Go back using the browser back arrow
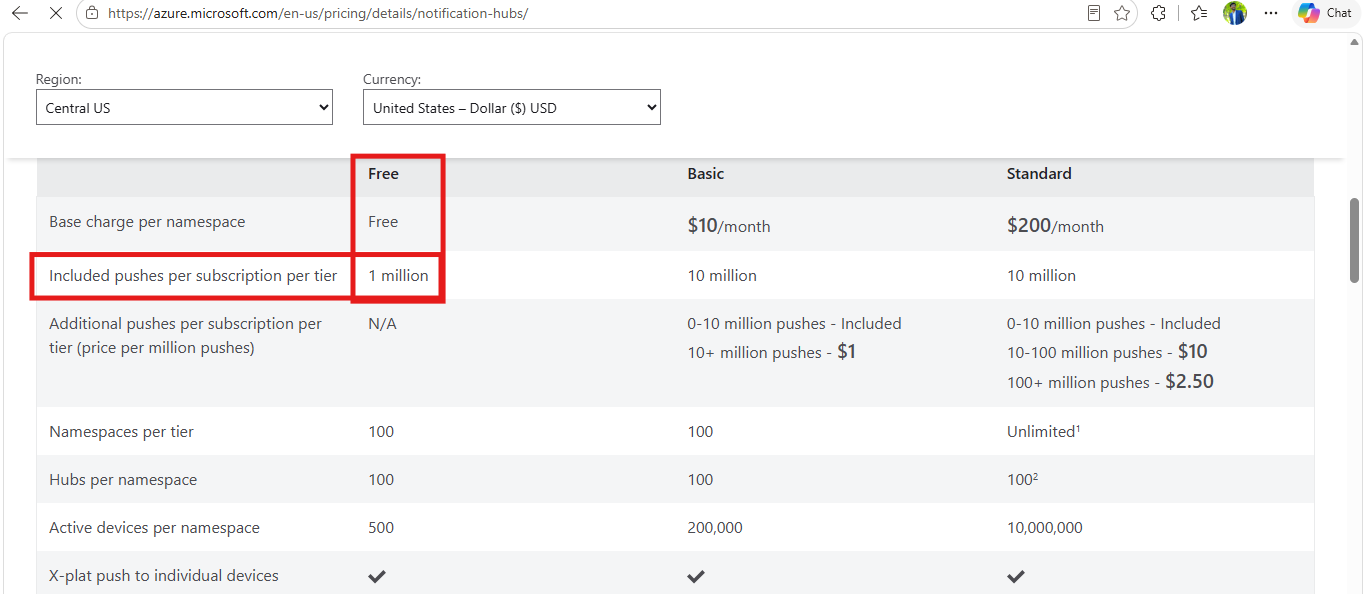 click(x=19, y=13)
